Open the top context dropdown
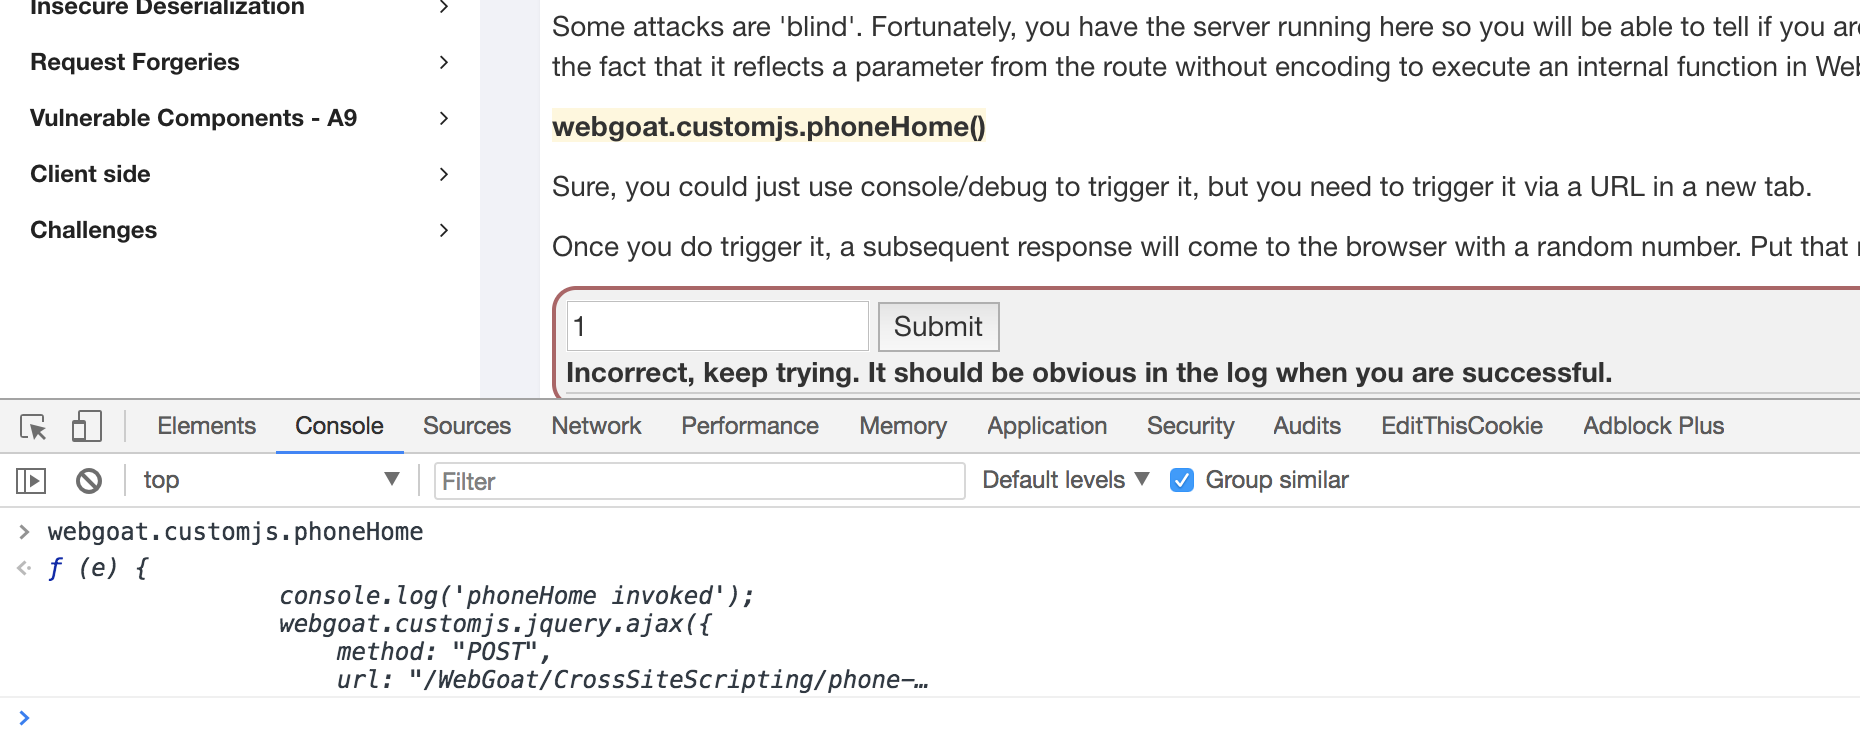 pos(271,480)
